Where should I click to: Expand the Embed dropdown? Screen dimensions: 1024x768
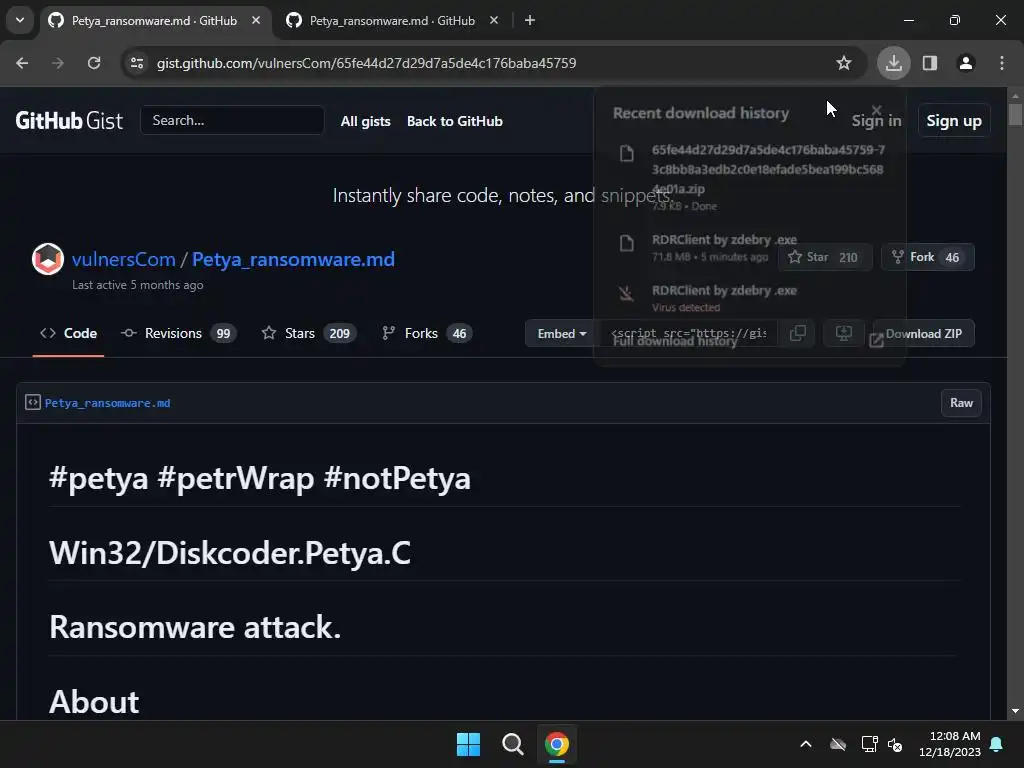(562, 334)
